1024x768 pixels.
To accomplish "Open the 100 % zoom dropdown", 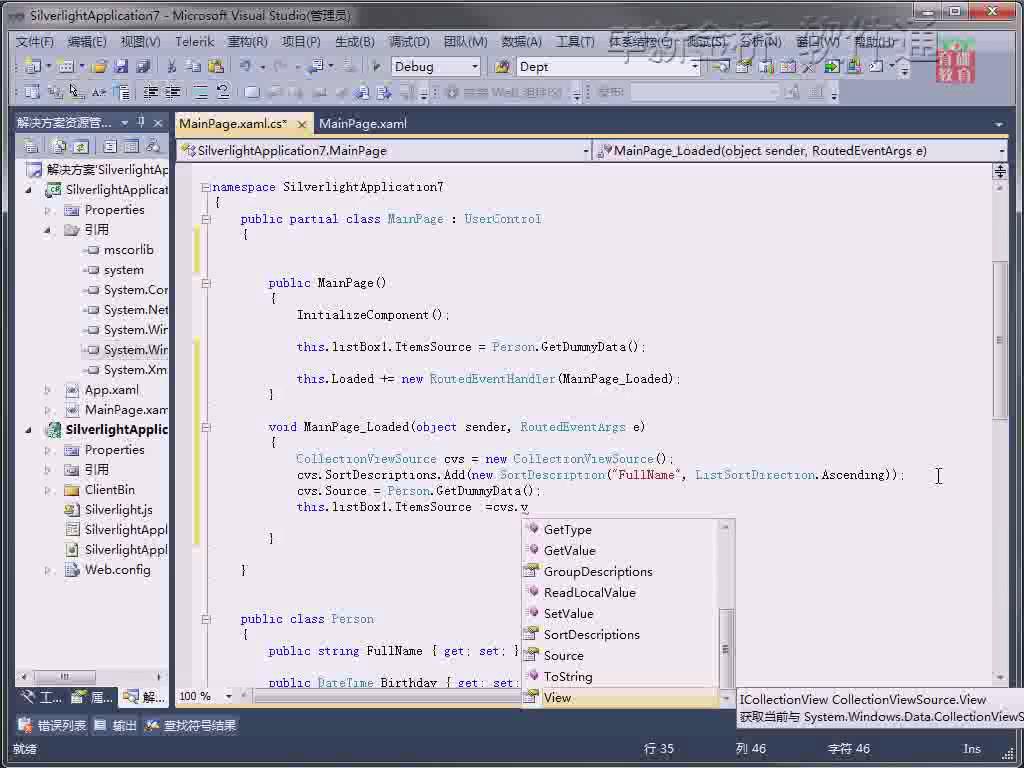I will (x=229, y=696).
